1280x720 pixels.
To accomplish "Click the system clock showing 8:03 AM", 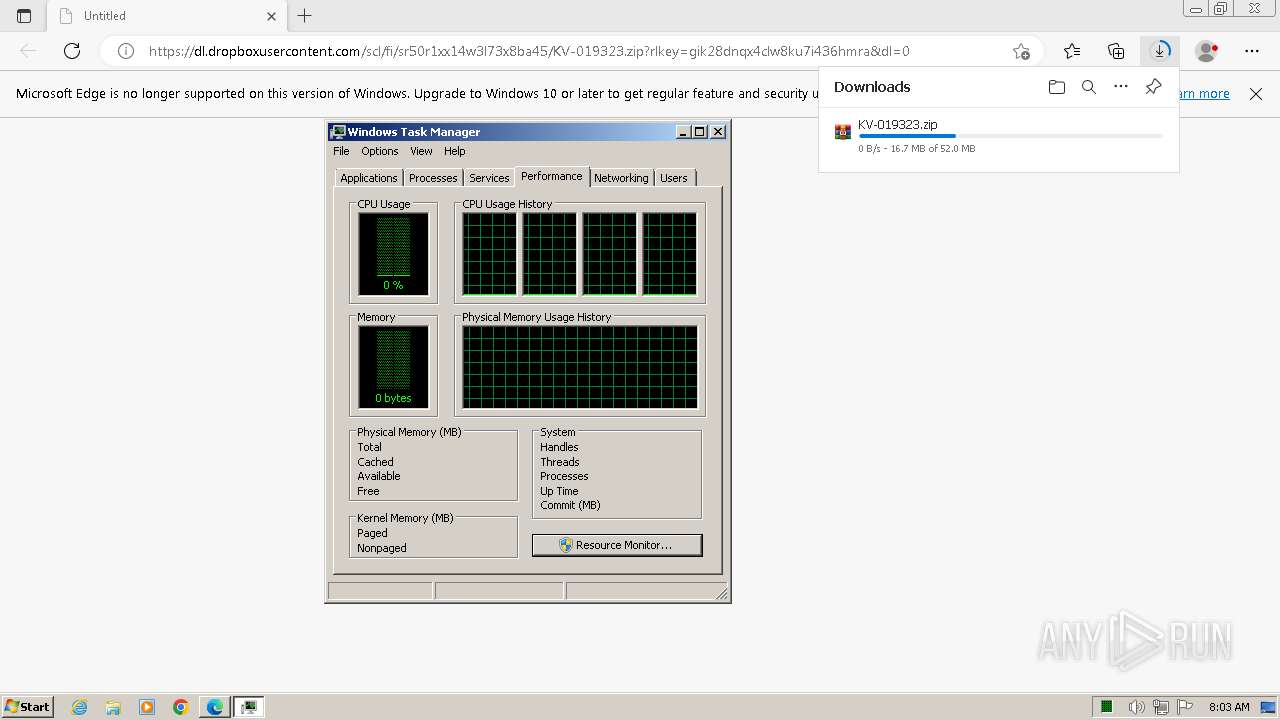I will [1229, 707].
